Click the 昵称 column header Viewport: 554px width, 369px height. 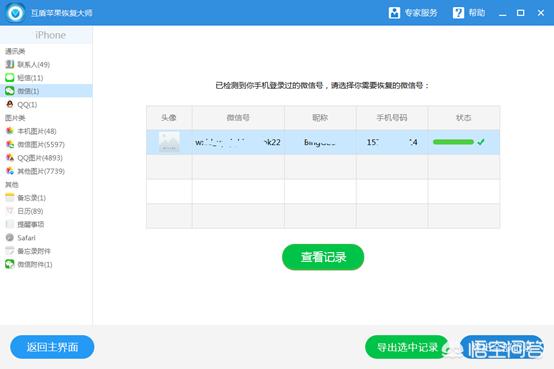pyautogui.click(x=320, y=118)
